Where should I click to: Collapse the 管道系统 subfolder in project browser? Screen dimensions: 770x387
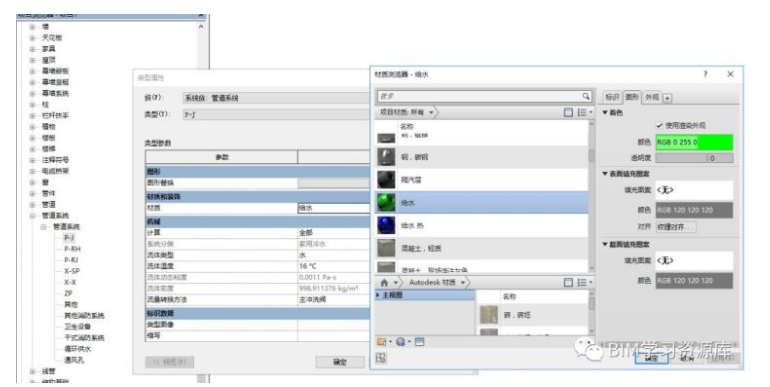pyautogui.click(x=43, y=227)
